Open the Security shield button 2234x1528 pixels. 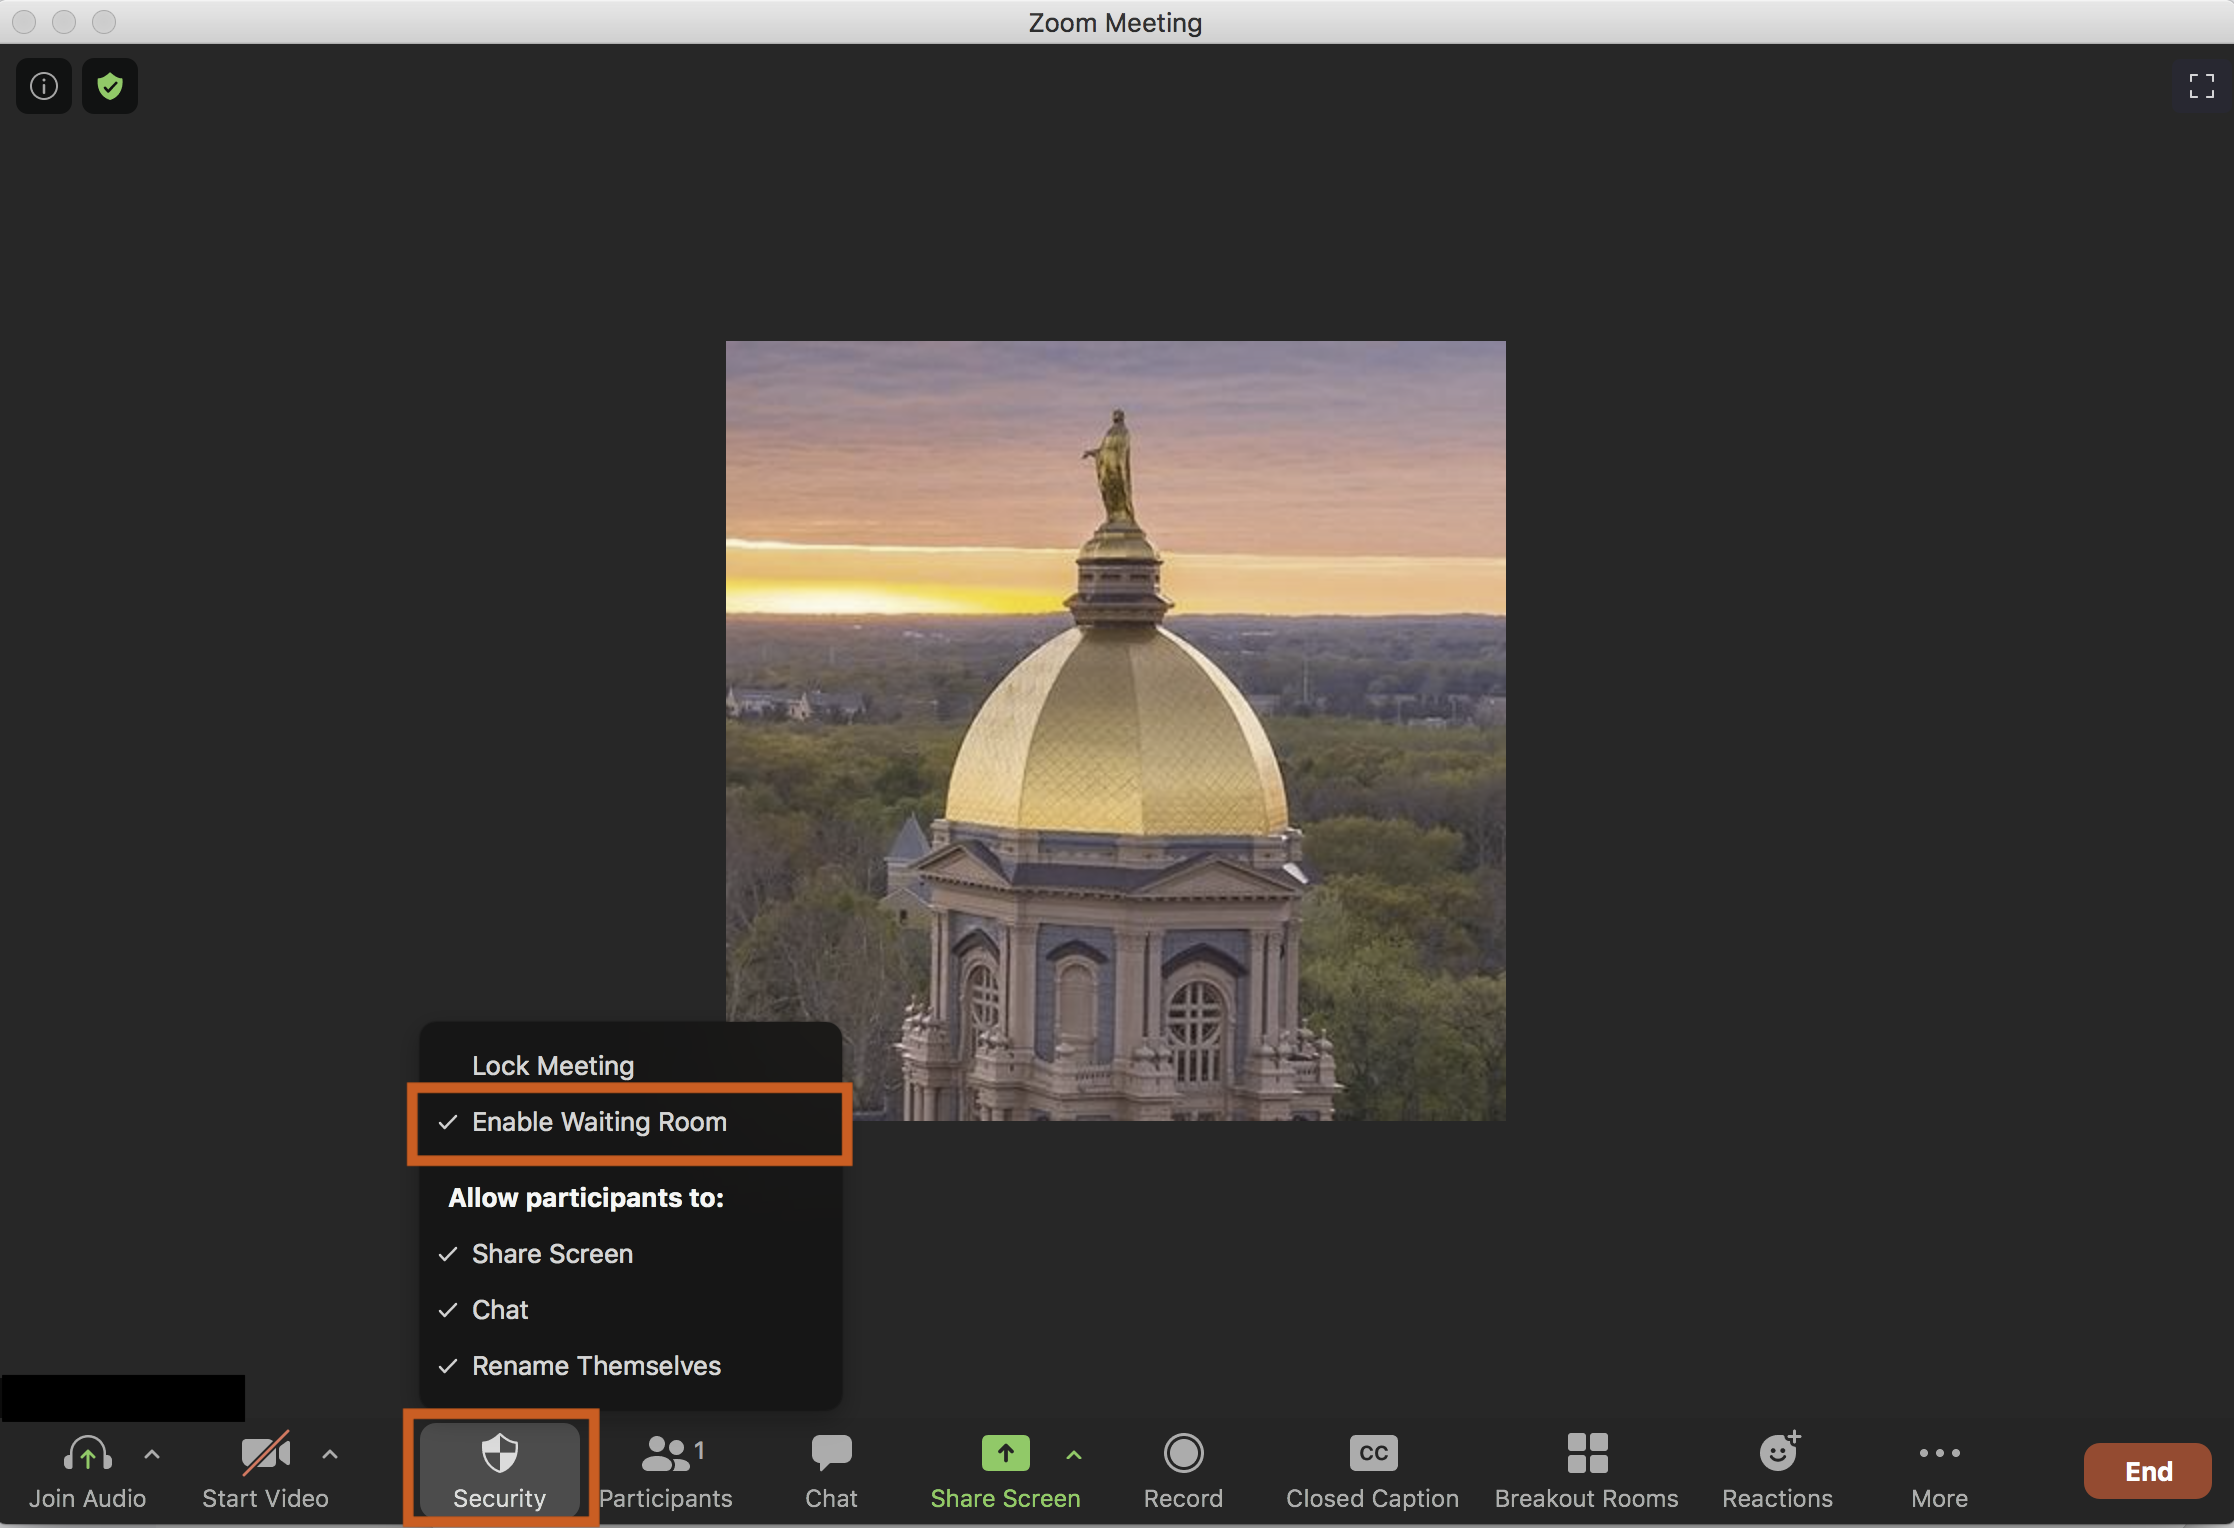pos(500,1470)
